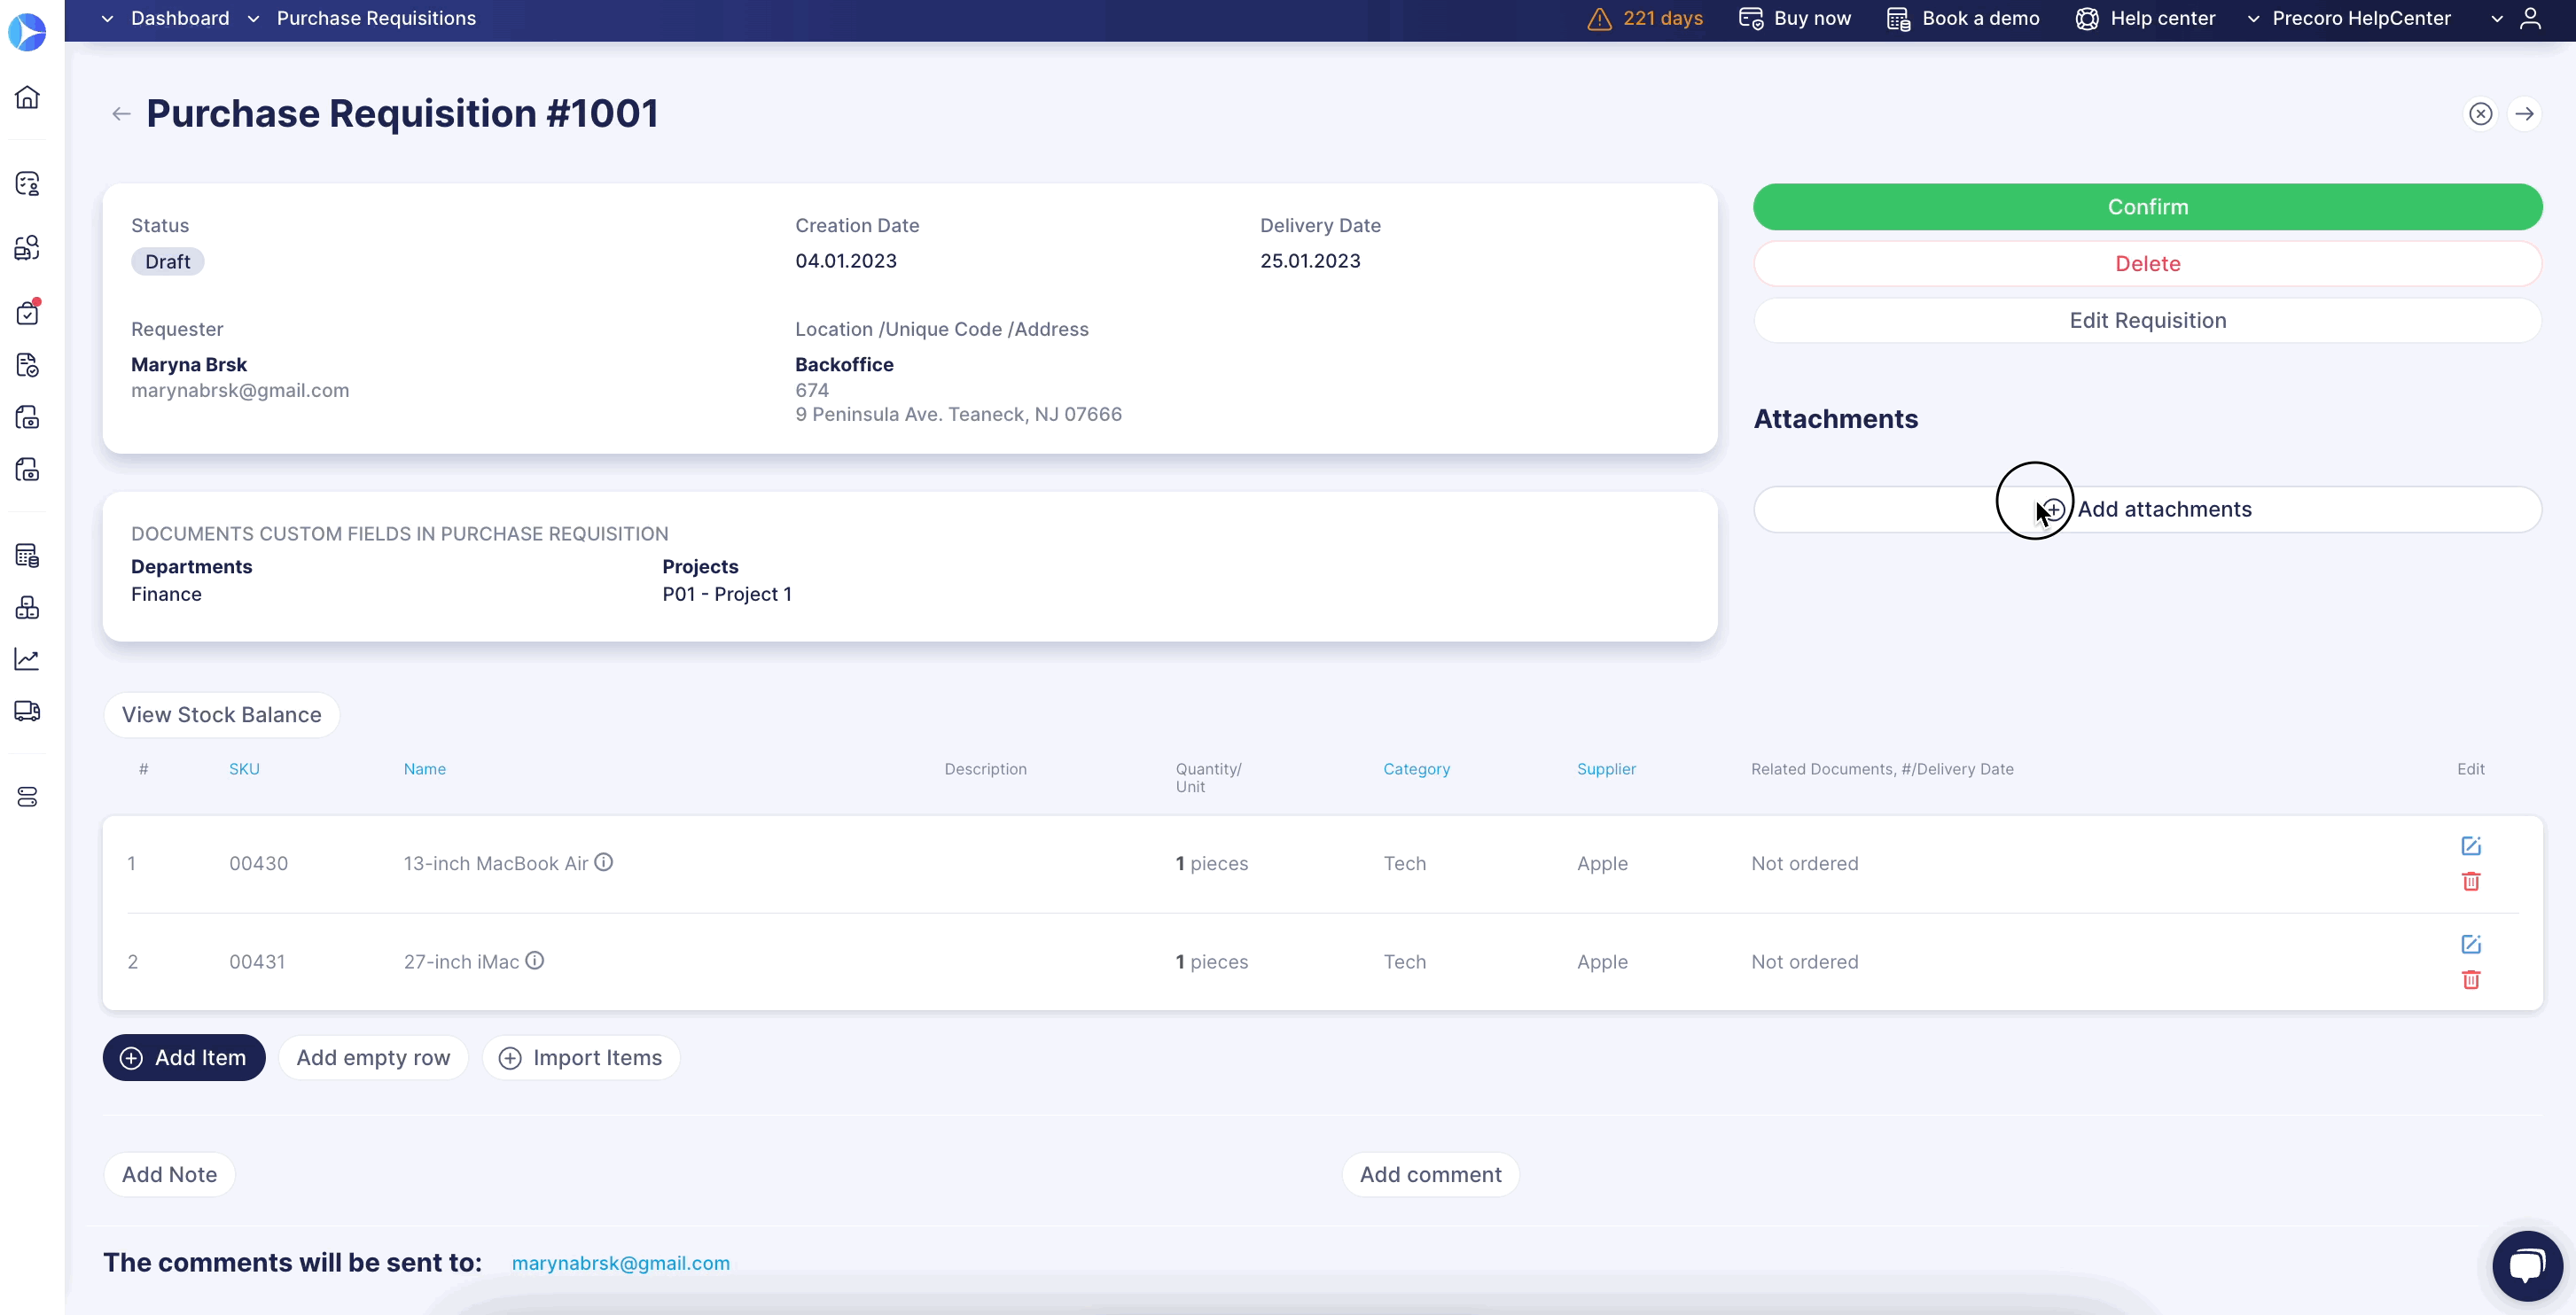Click Add empty row button
The height and width of the screenshot is (1315, 2576).
373,1058
